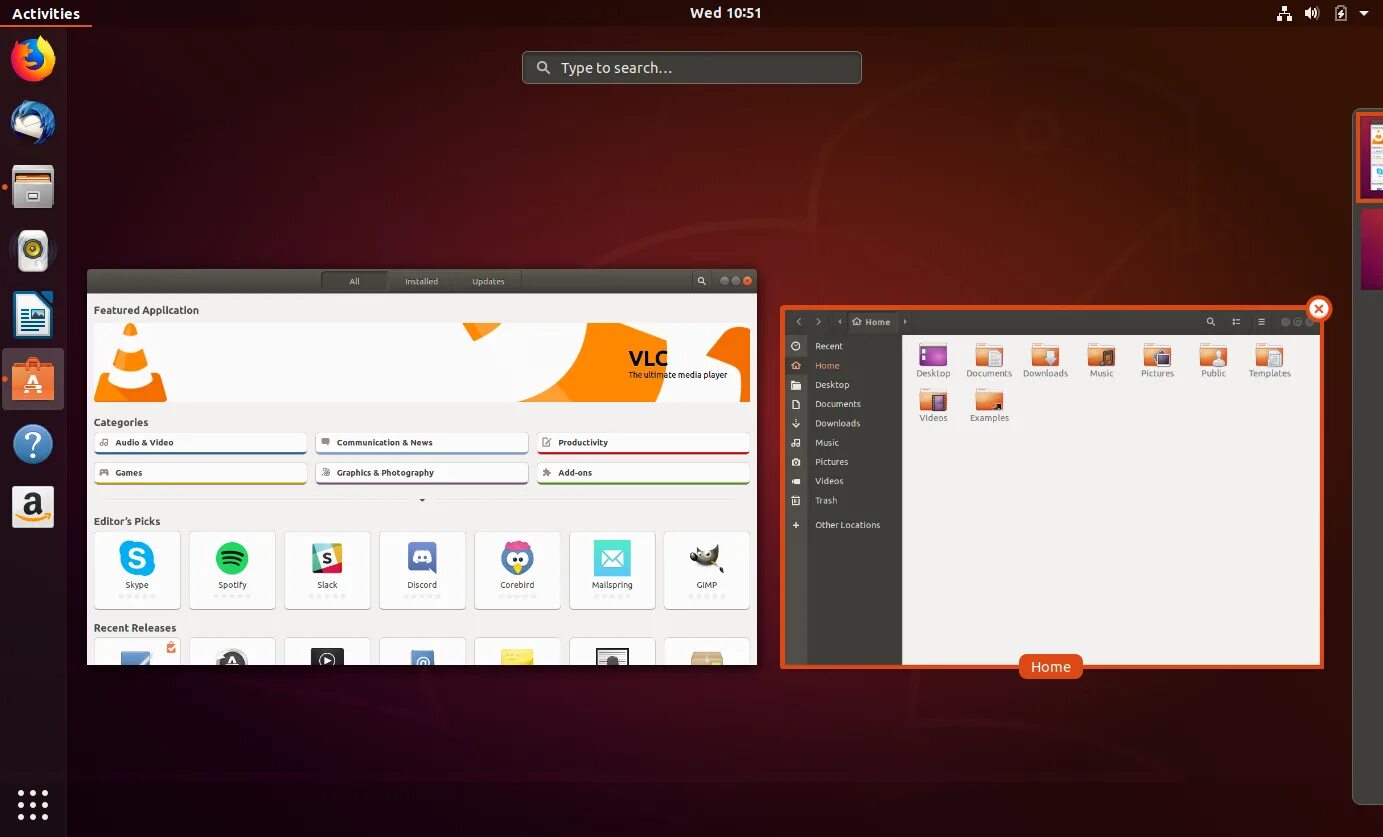Select the Templates folder icon
This screenshot has width=1383, height=837.
pos(1269,360)
